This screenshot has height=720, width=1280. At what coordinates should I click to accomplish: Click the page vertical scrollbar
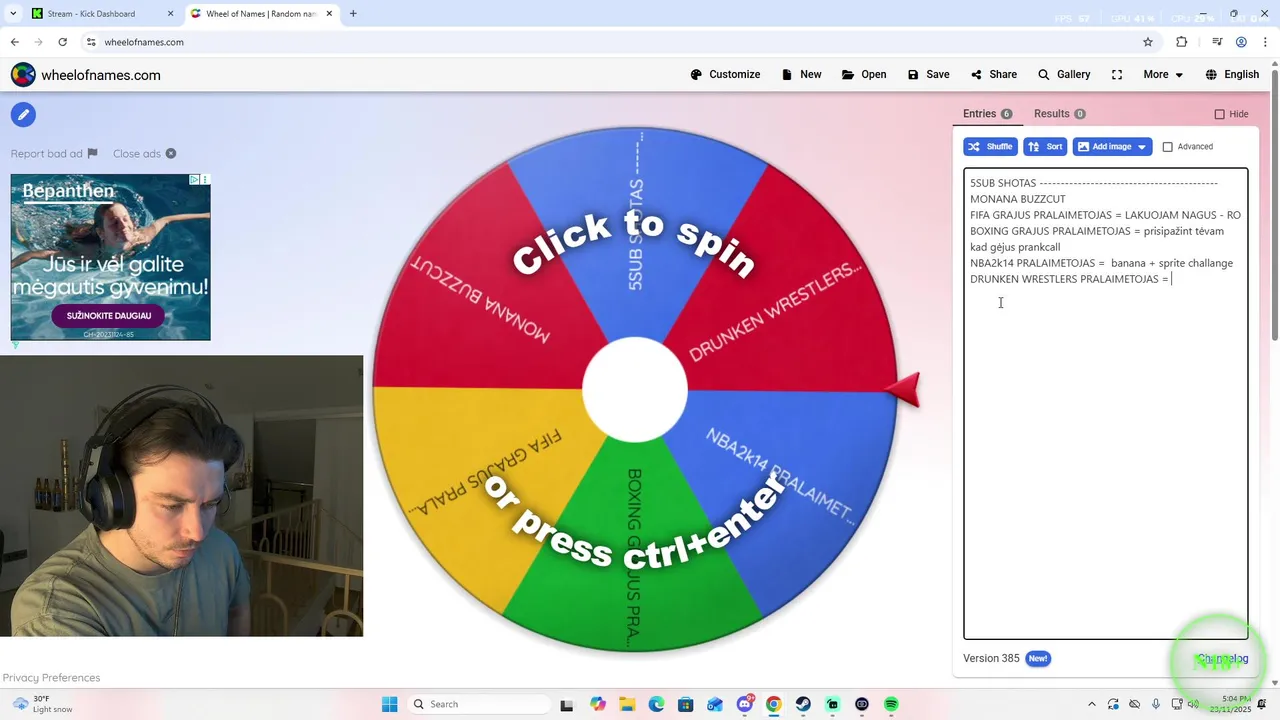[1274, 206]
